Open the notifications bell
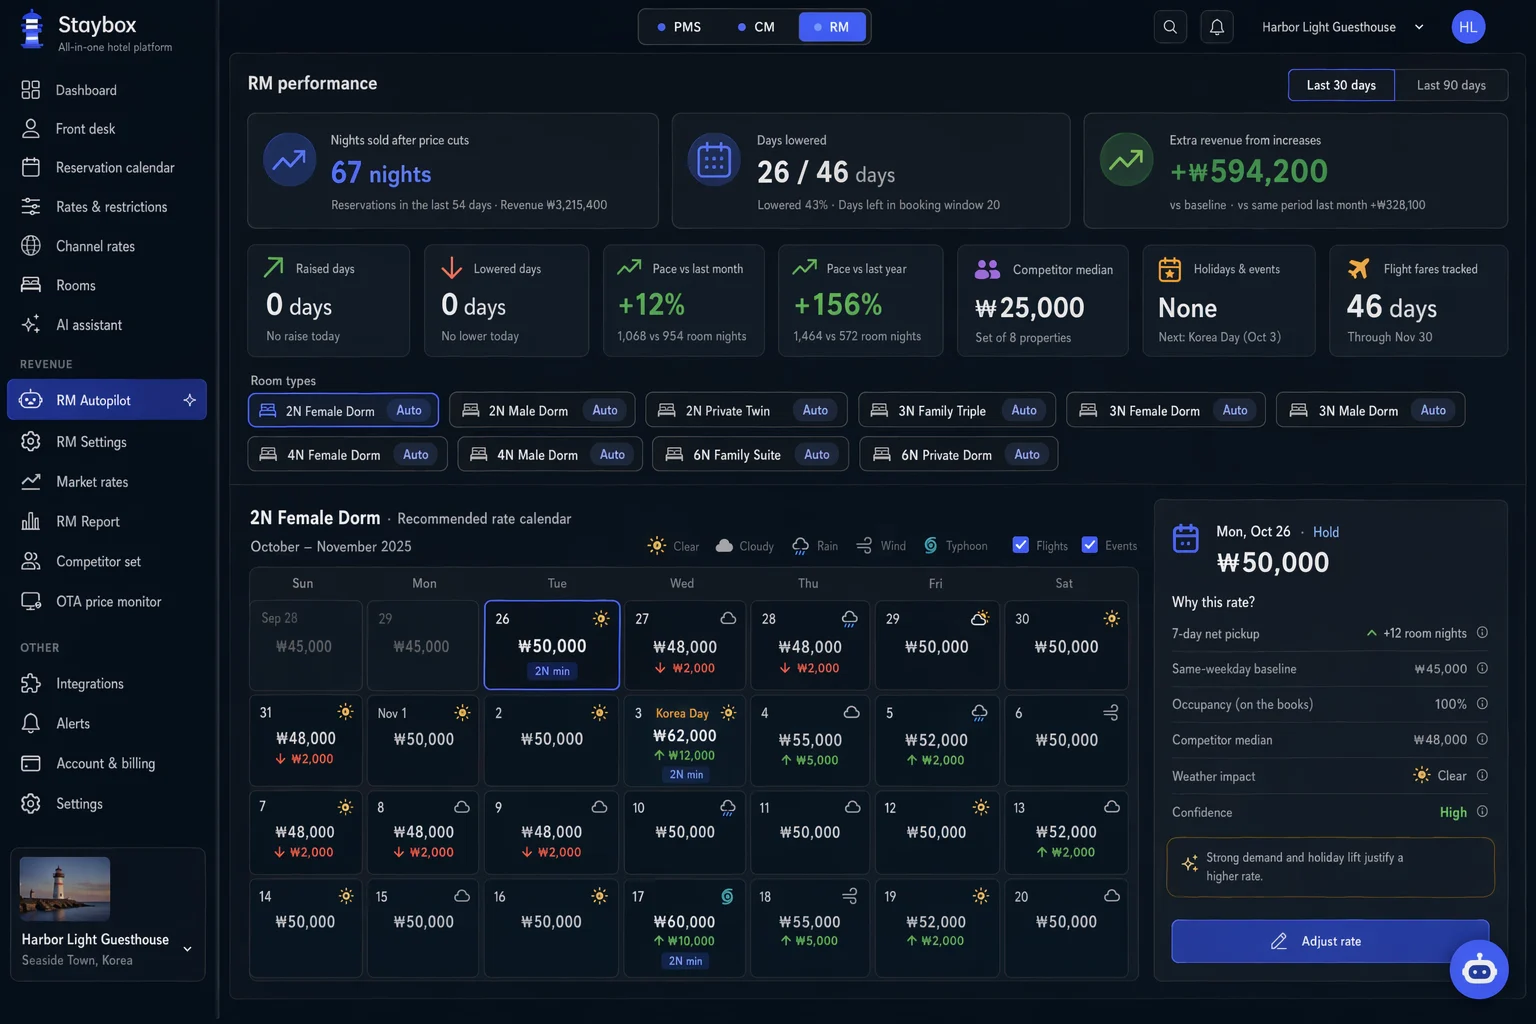The image size is (1536, 1024). (x=1217, y=27)
